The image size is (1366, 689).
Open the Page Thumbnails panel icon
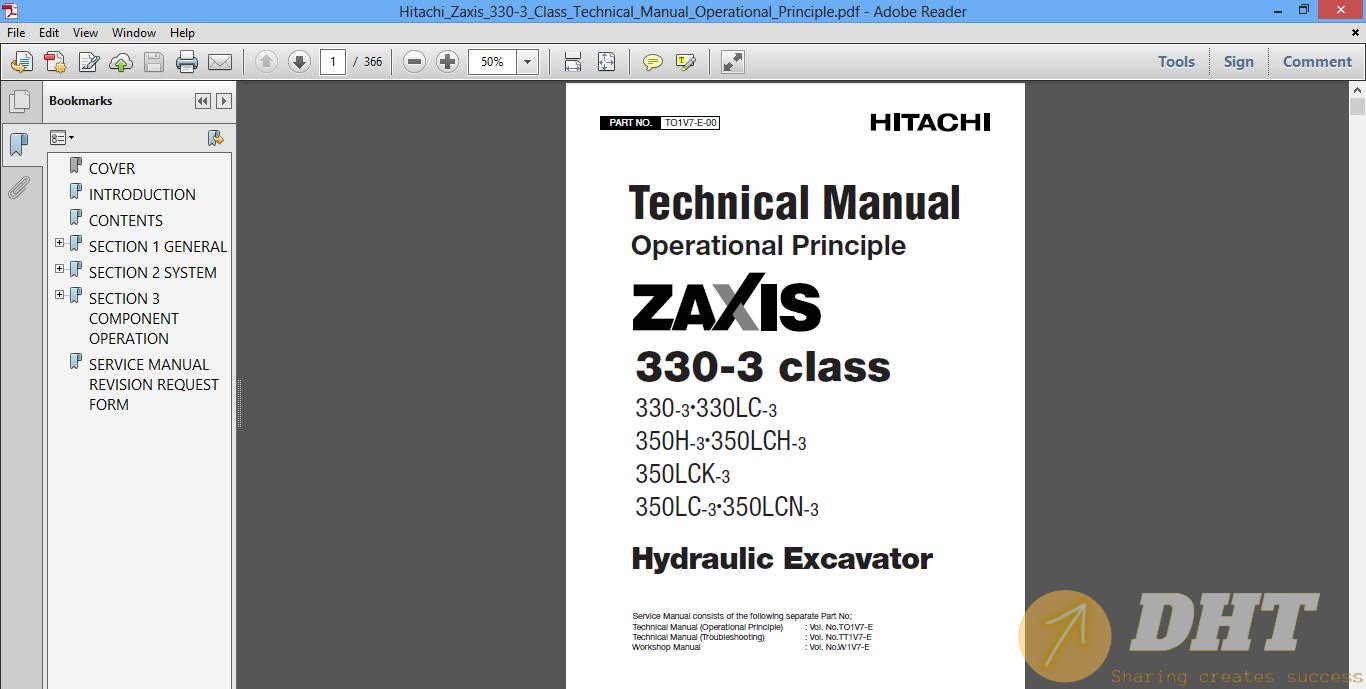[x=19, y=101]
